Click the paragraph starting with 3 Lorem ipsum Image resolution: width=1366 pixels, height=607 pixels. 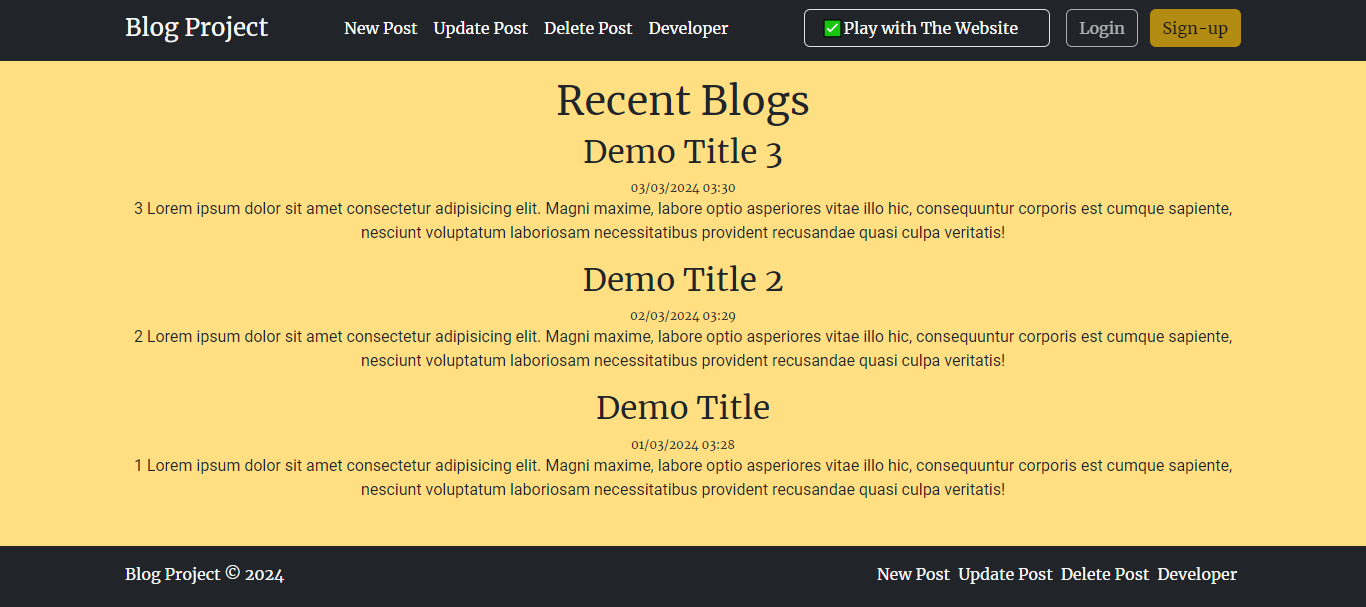point(683,221)
